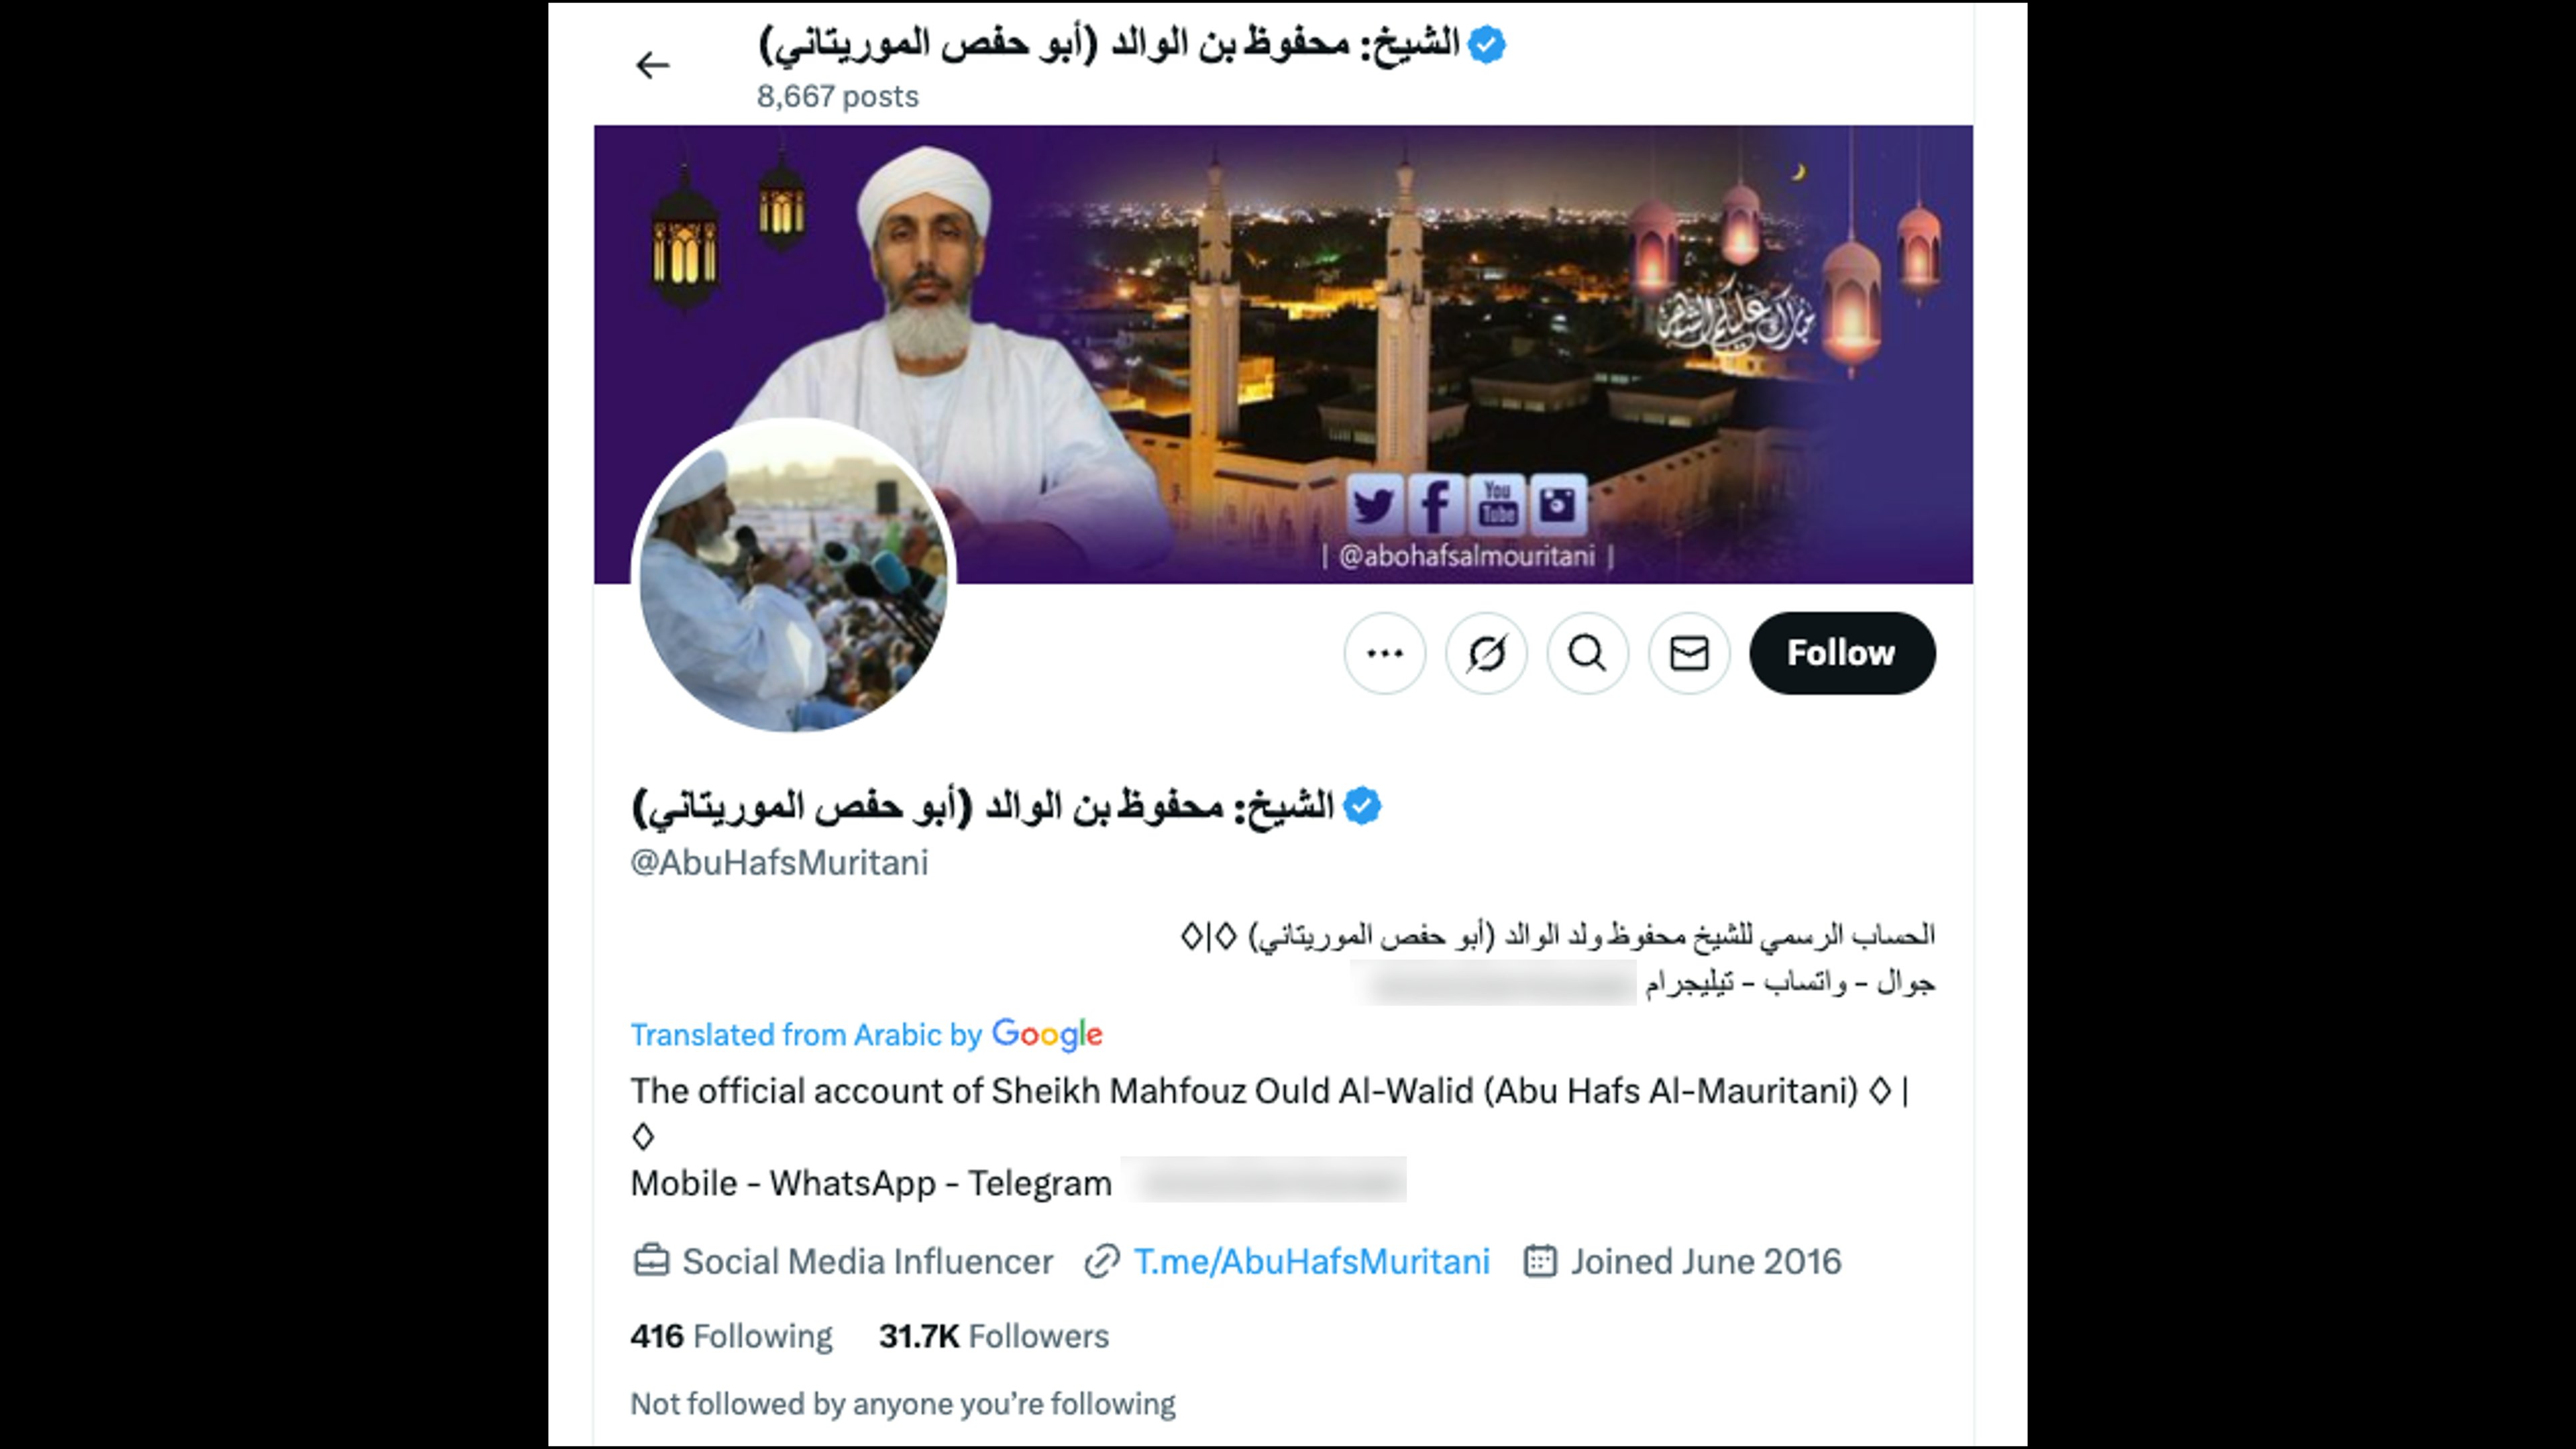Screen dimensions: 2576x1449
Task: View the 416 Following list
Action: click(x=731, y=1336)
